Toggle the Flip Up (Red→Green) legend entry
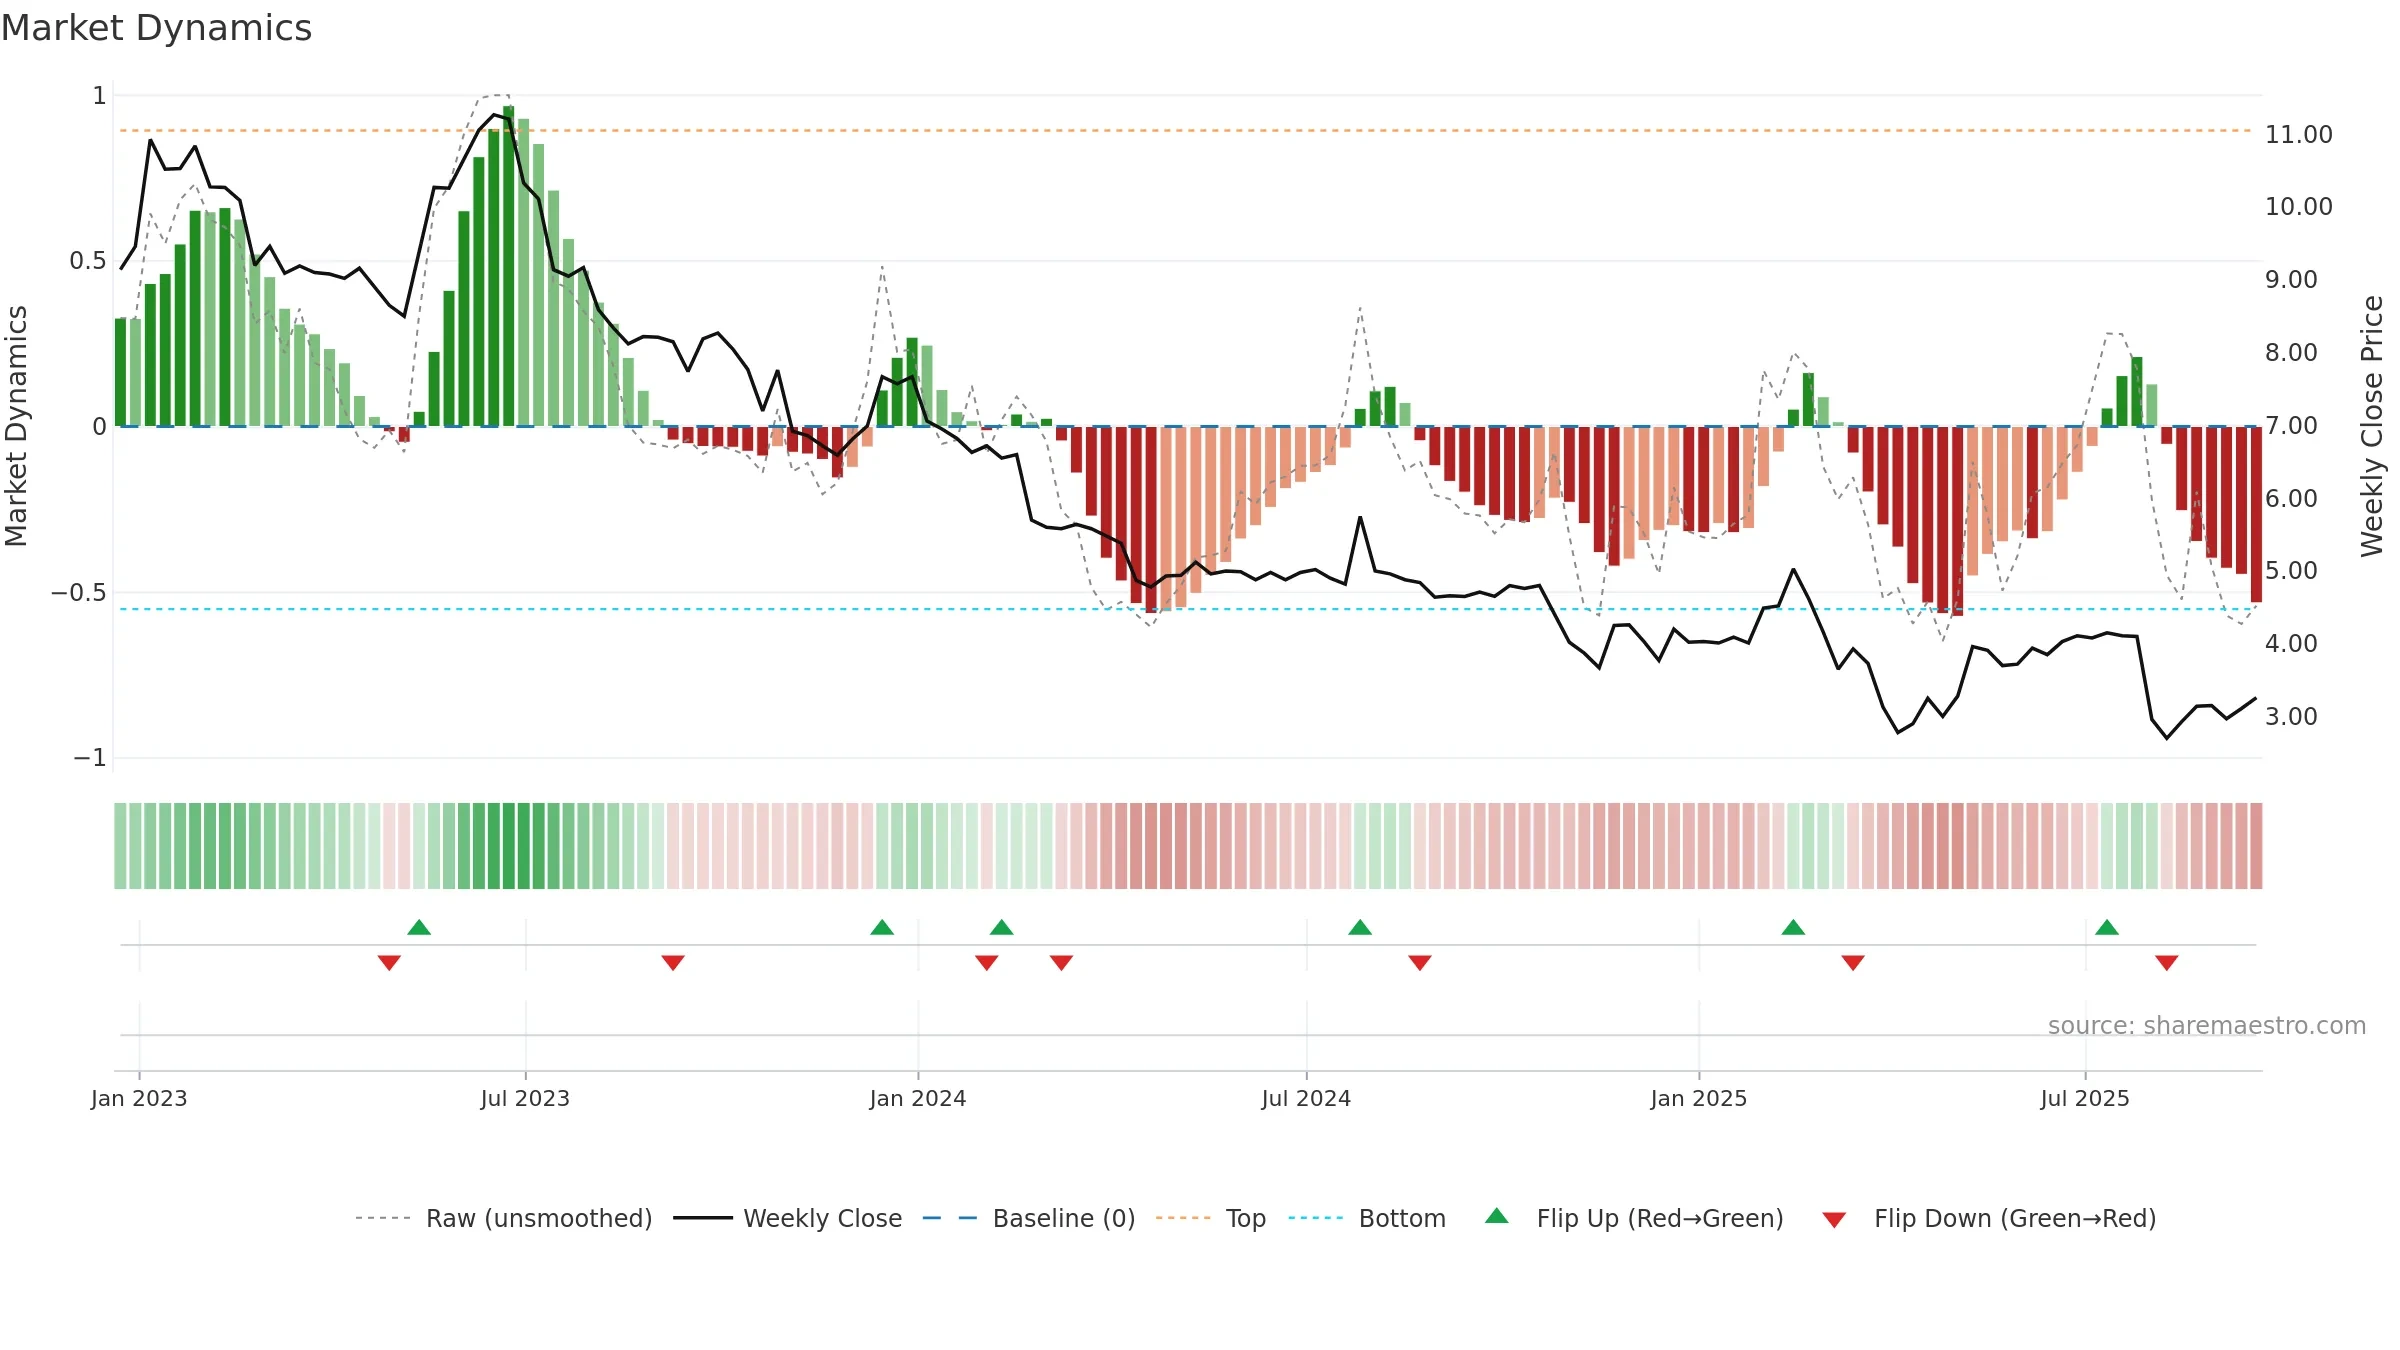This screenshot has width=2400, height=1350. 1634,1218
